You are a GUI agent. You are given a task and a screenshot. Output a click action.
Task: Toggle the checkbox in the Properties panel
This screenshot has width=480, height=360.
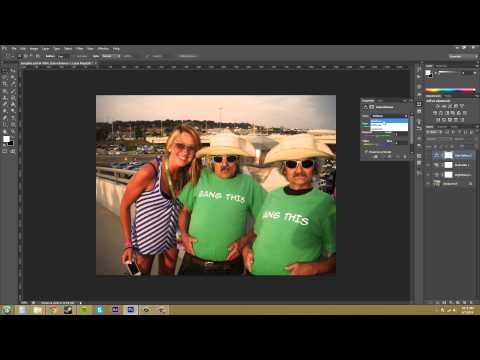click(x=366, y=152)
